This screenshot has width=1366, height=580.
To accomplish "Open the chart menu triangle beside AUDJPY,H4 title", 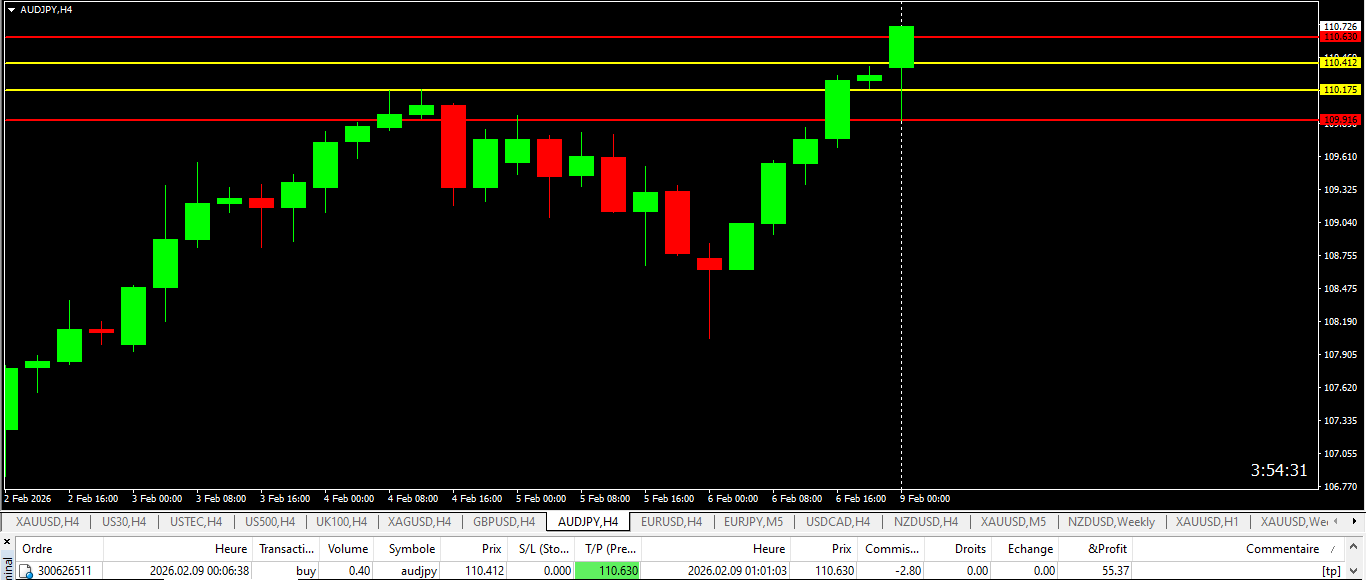I will click(11, 9).
